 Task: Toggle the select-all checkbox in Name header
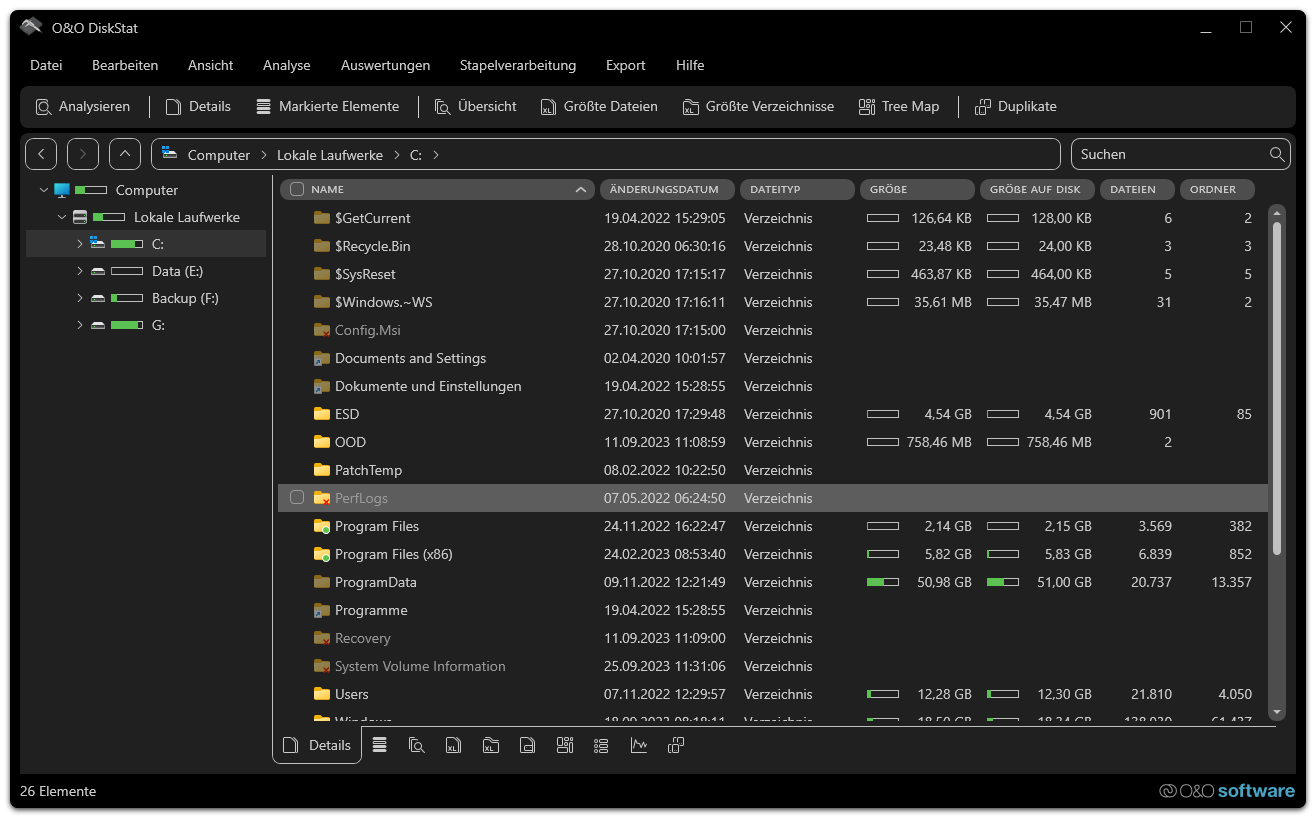297,189
